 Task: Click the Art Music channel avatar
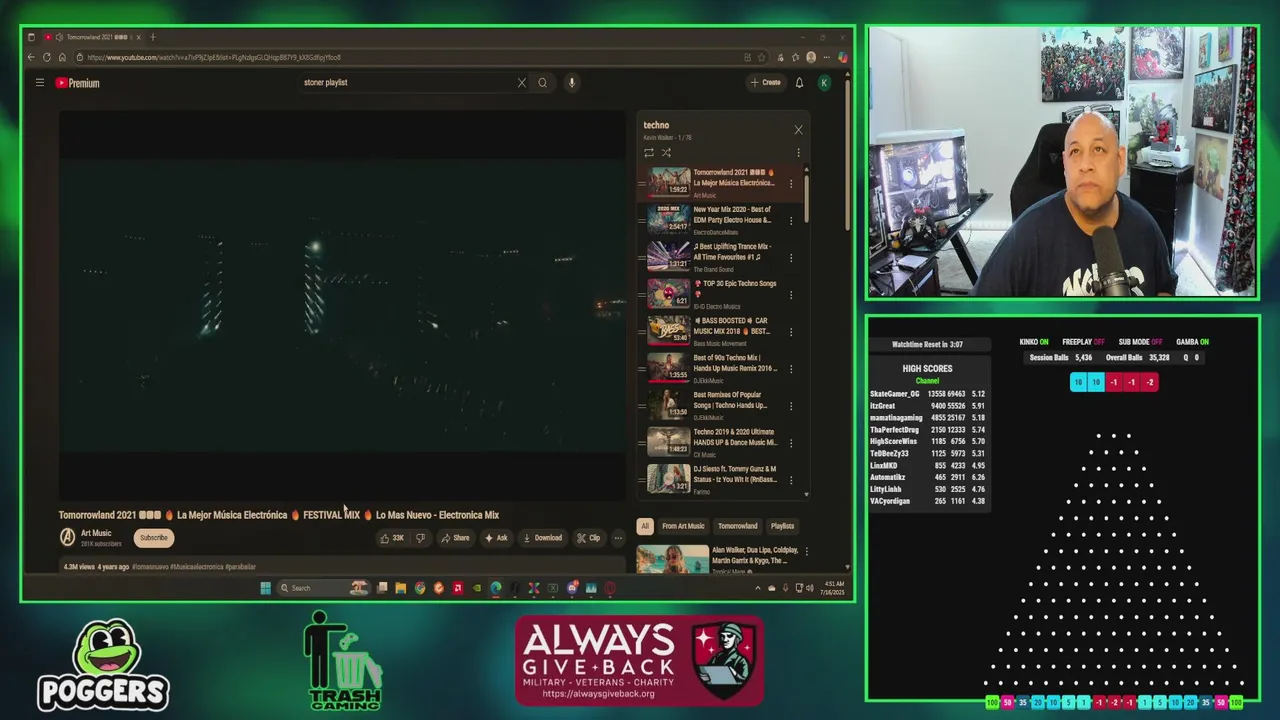point(67,538)
